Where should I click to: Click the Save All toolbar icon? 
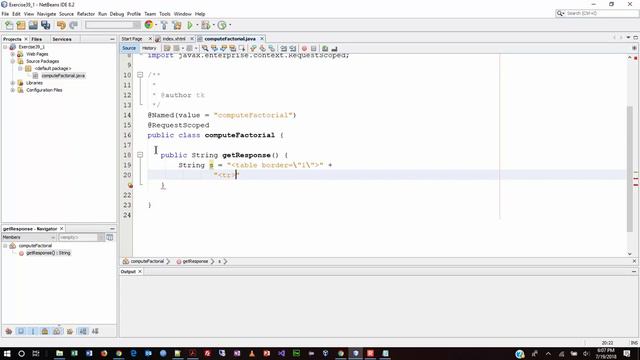(45, 25)
